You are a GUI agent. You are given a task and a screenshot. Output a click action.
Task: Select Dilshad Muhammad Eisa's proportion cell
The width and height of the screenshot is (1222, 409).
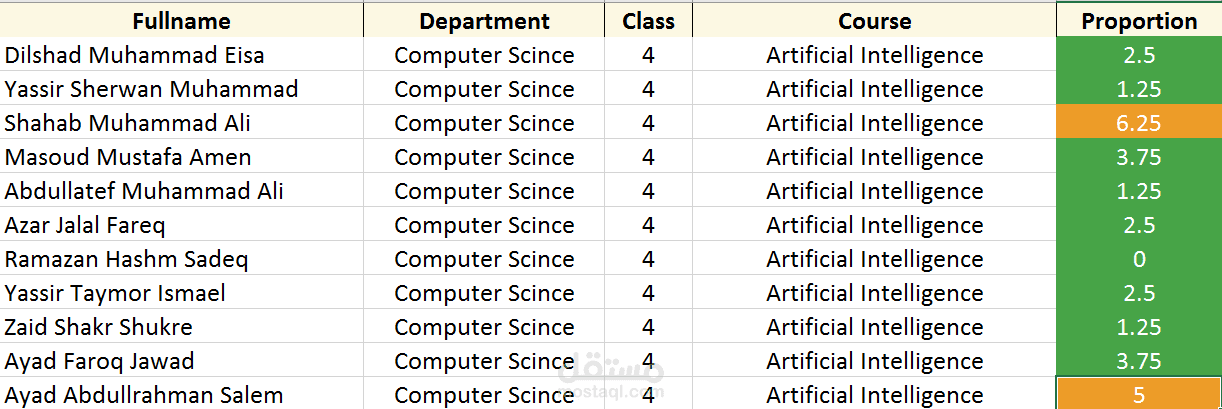(1139, 55)
